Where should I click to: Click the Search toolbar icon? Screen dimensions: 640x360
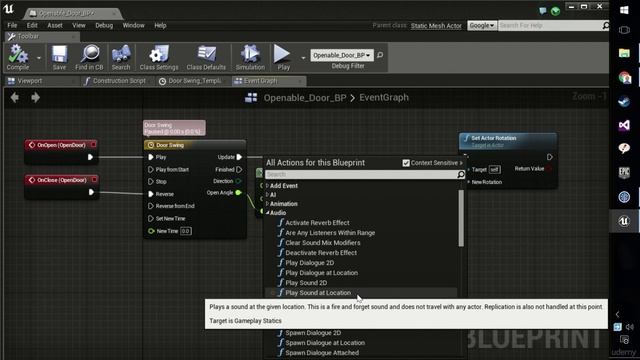121,57
